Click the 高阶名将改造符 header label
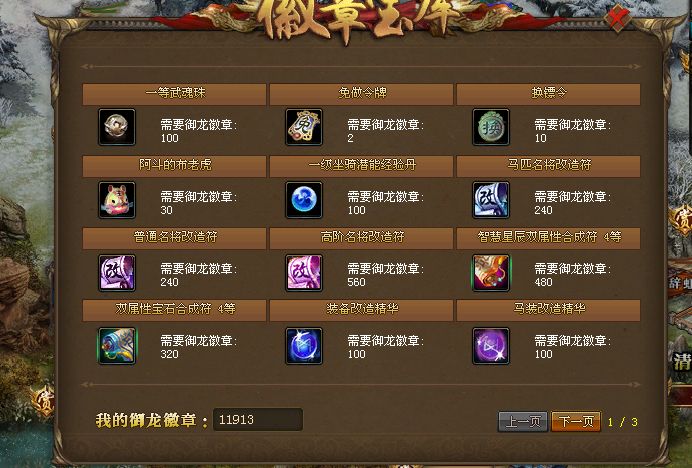 [x=362, y=237]
